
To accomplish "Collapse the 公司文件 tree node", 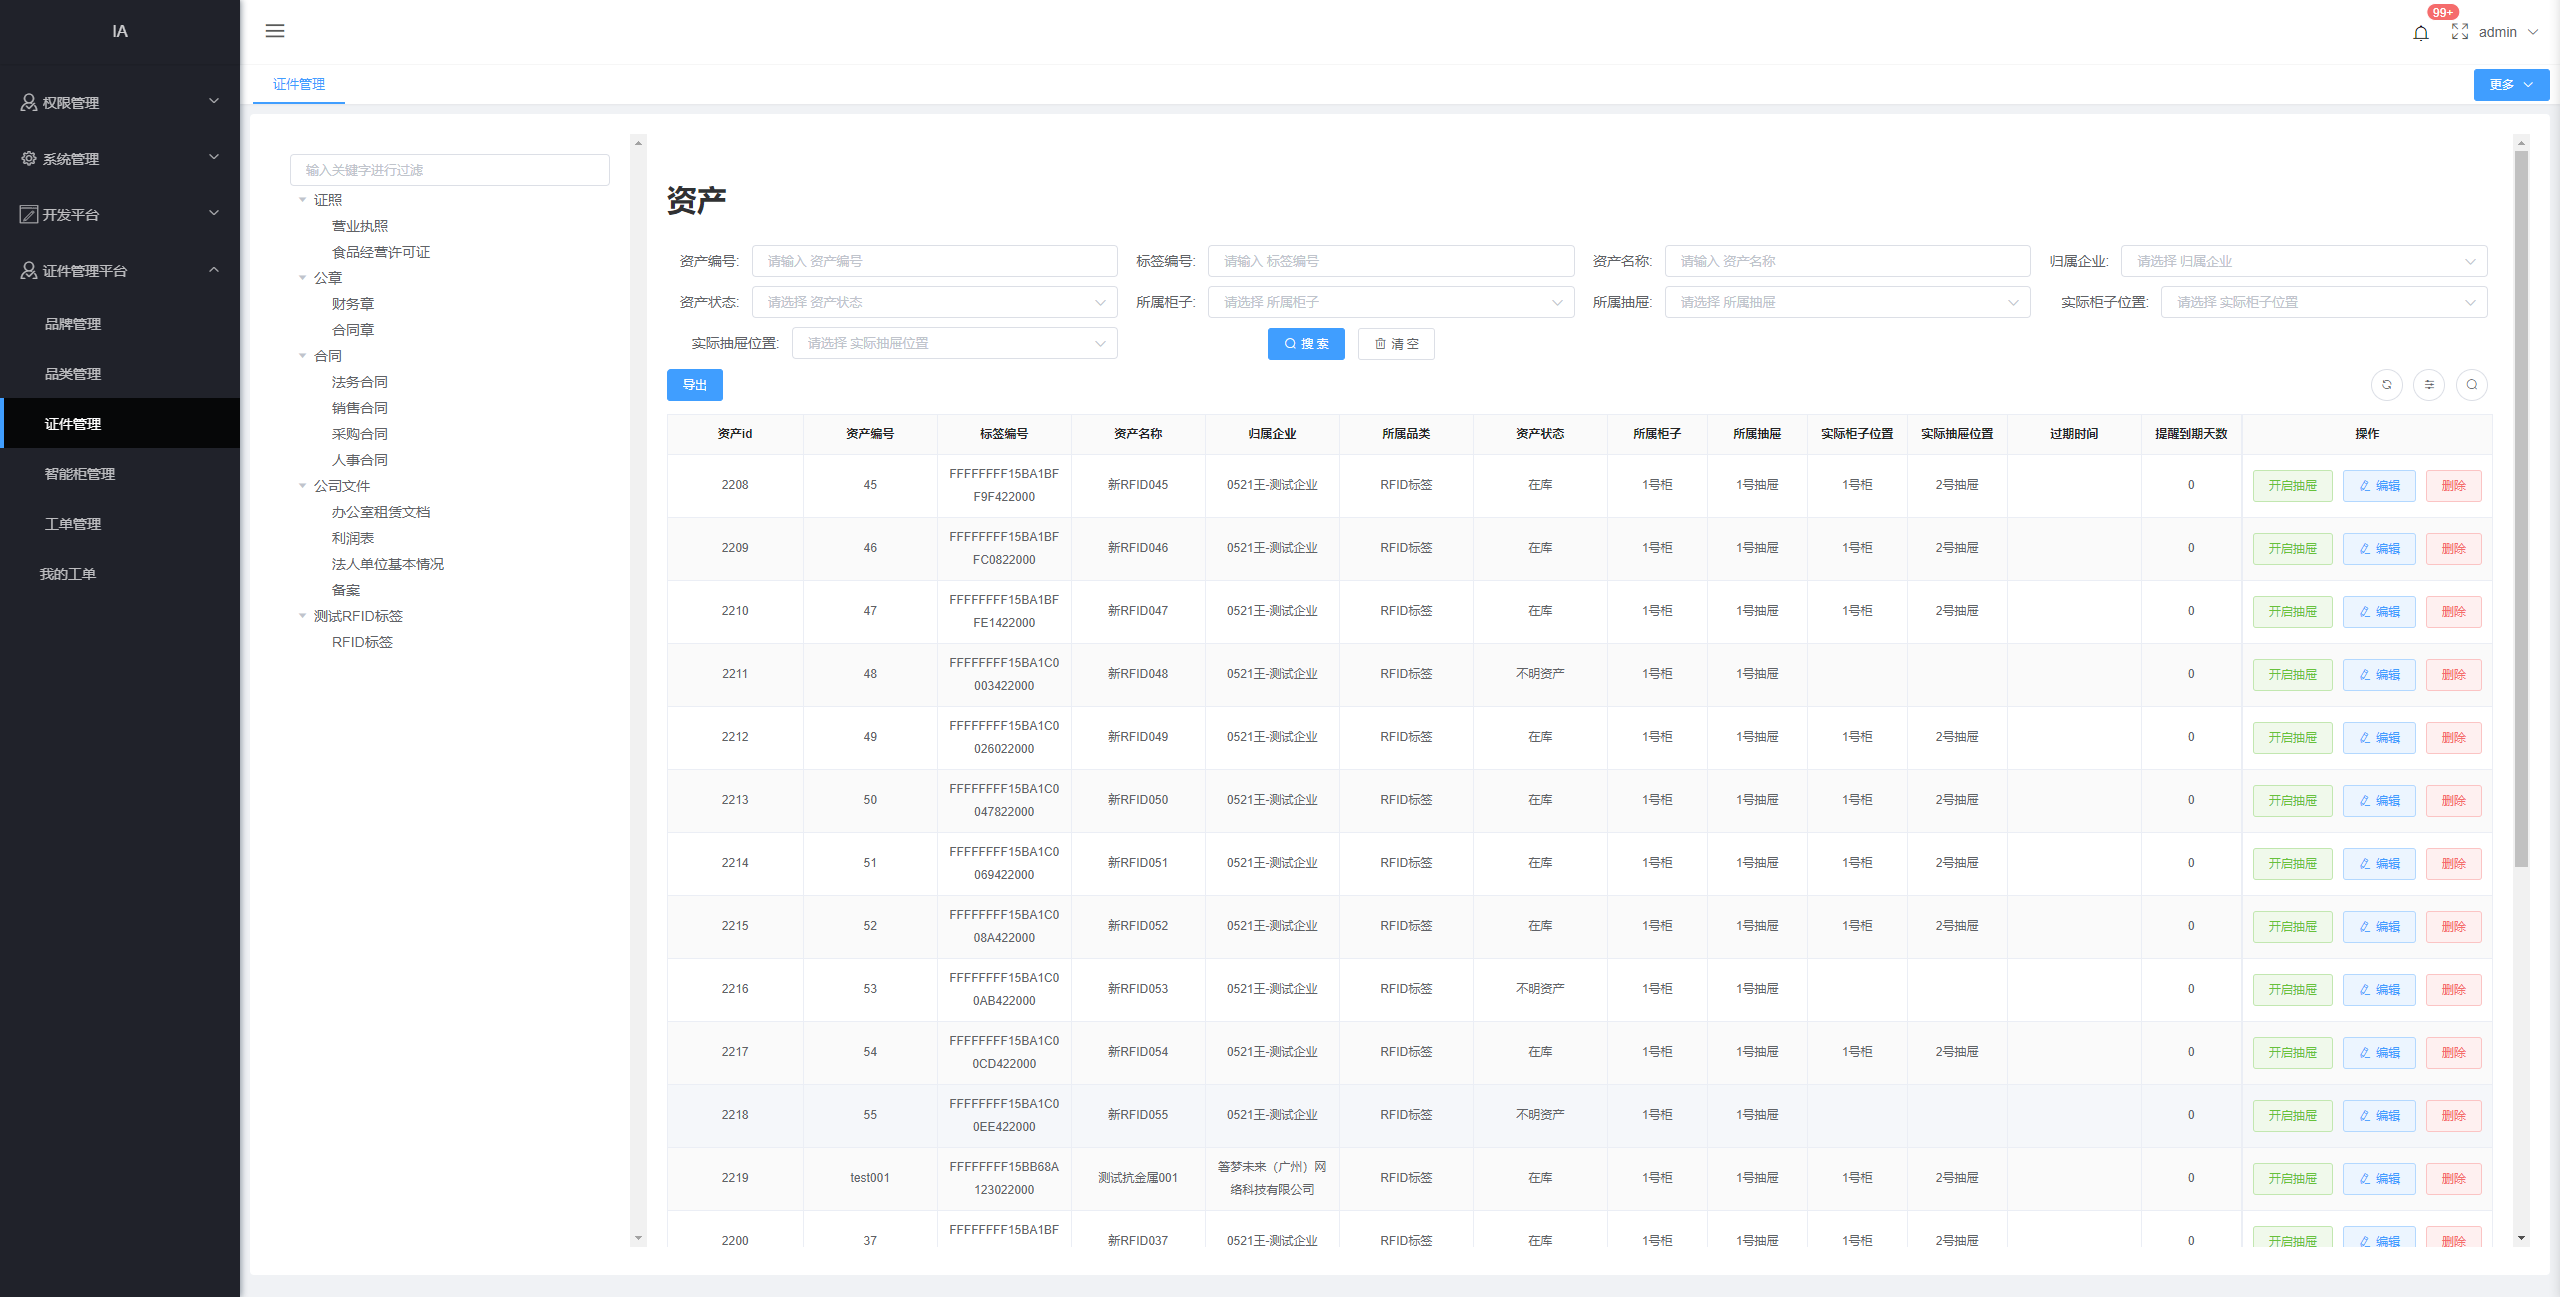I will coord(303,486).
